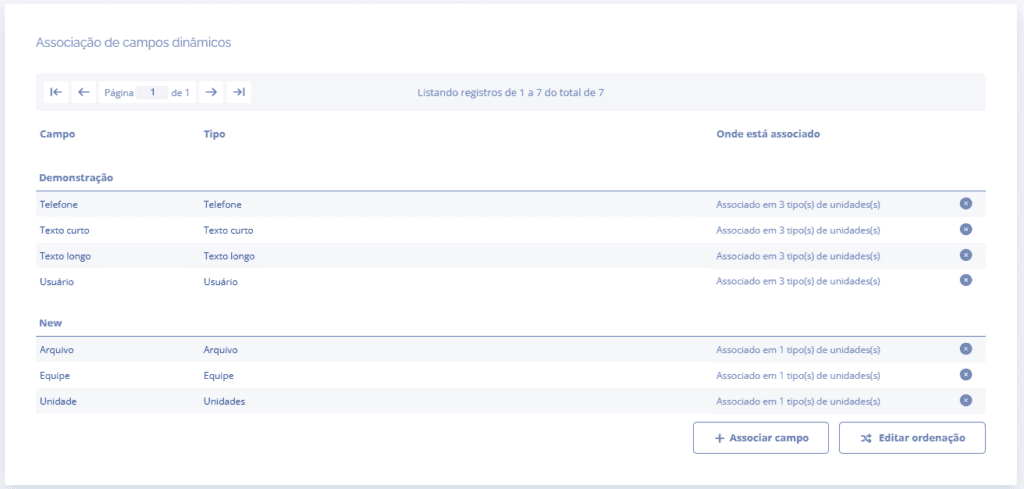Open Editar ordenação button
This screenshot has height=489, width=1024.
coord(912,438)
